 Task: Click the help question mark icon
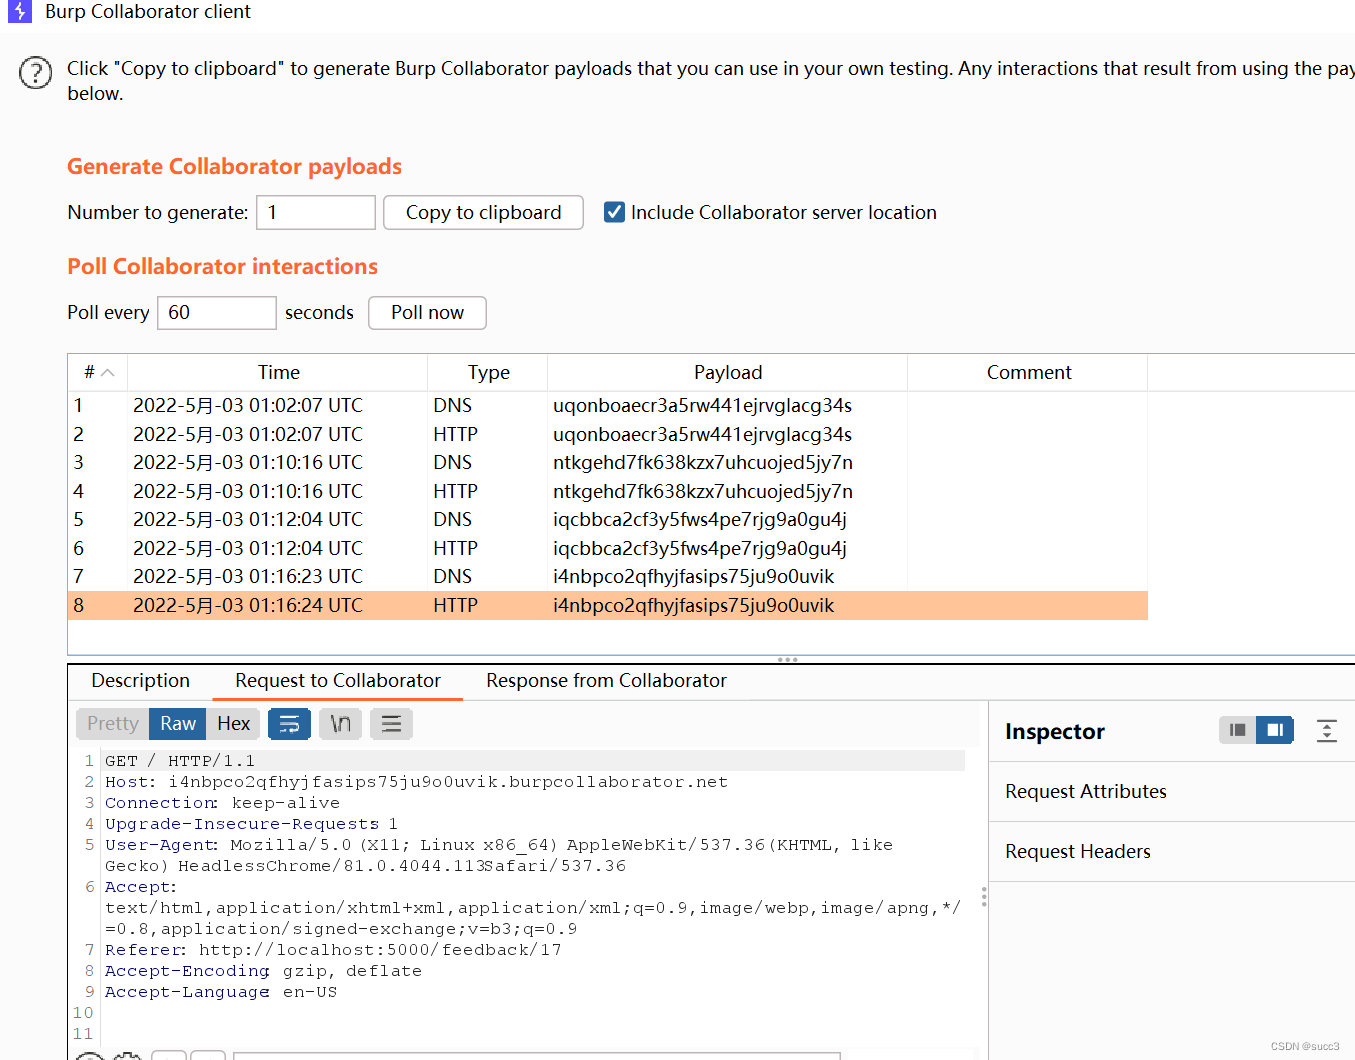pyautogui.click(x=36, y=73)
